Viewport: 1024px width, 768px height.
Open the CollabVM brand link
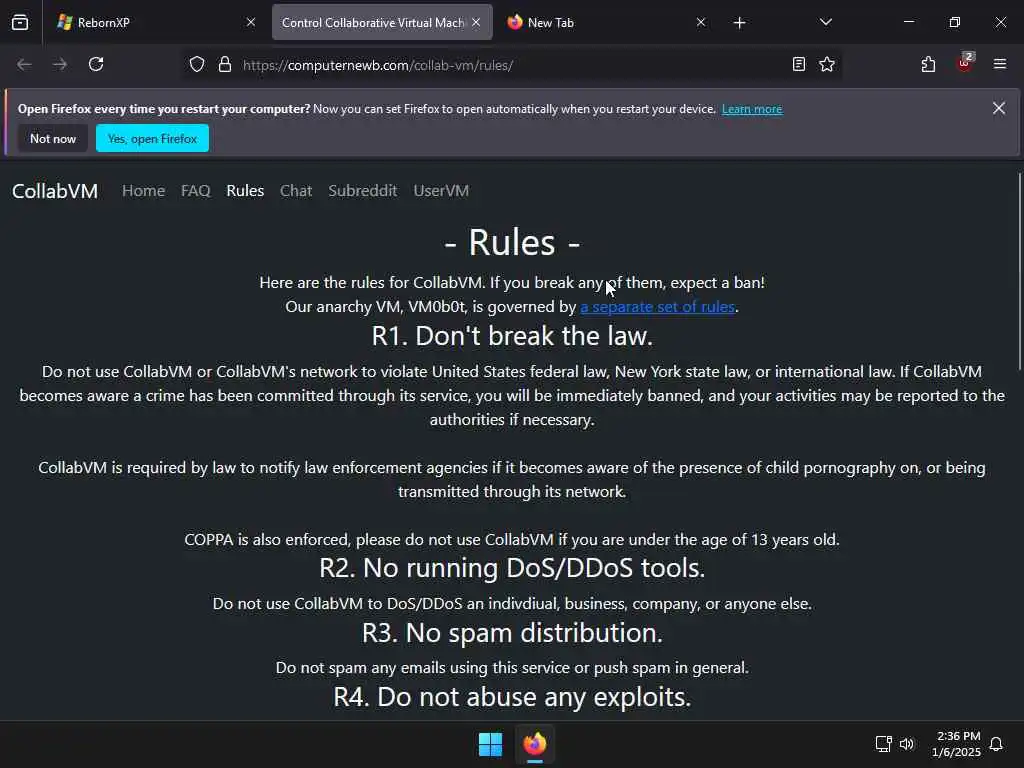[x=55, y=191]
